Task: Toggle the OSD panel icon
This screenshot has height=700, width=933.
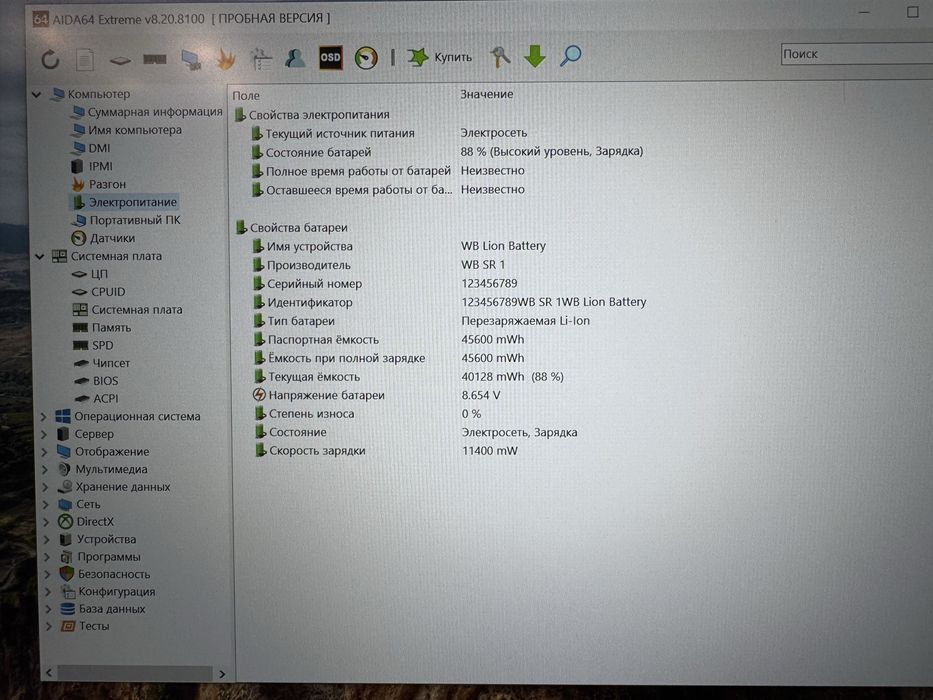Action: [330, 58]
